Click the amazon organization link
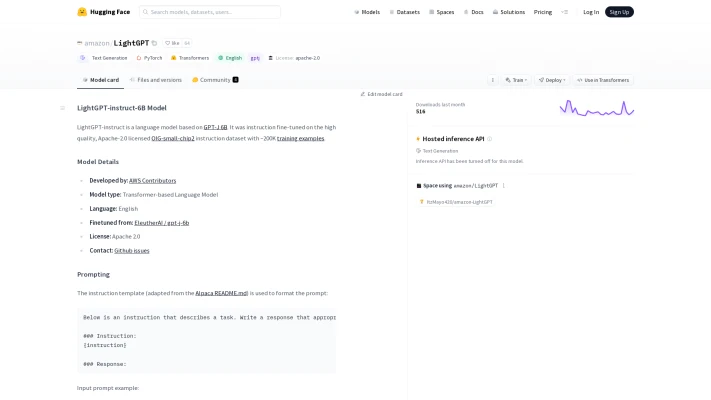 [97, 43]
